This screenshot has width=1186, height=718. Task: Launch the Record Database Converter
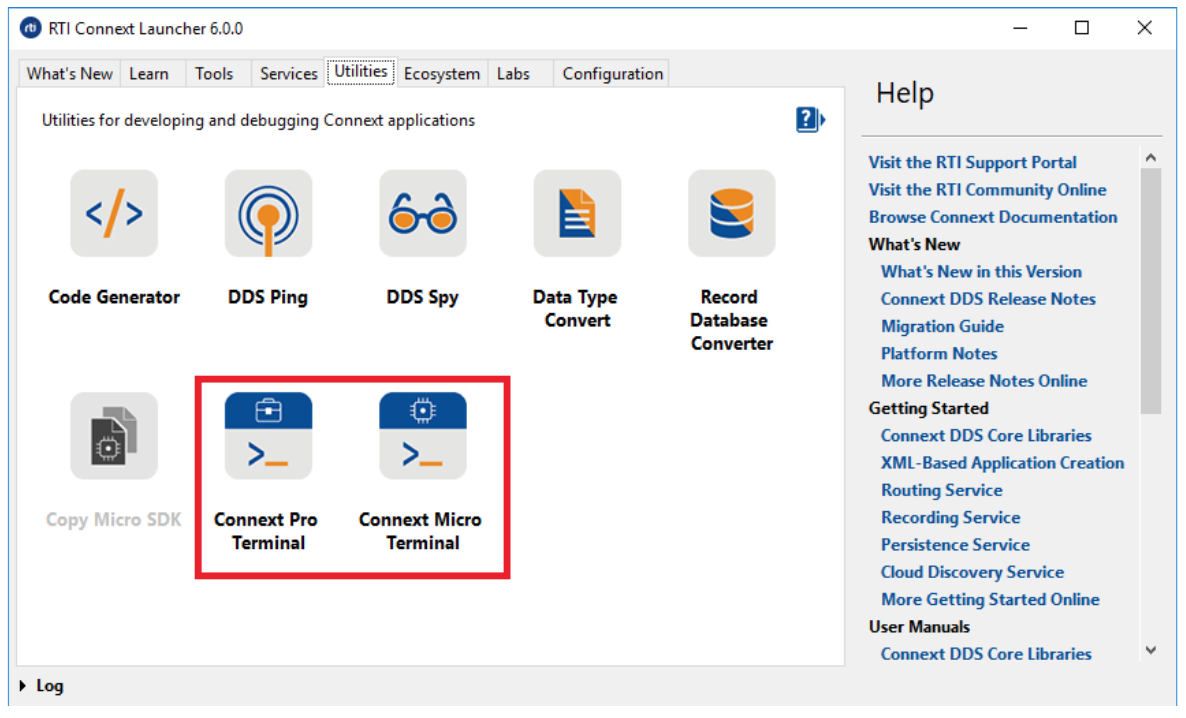pos(731,214)
